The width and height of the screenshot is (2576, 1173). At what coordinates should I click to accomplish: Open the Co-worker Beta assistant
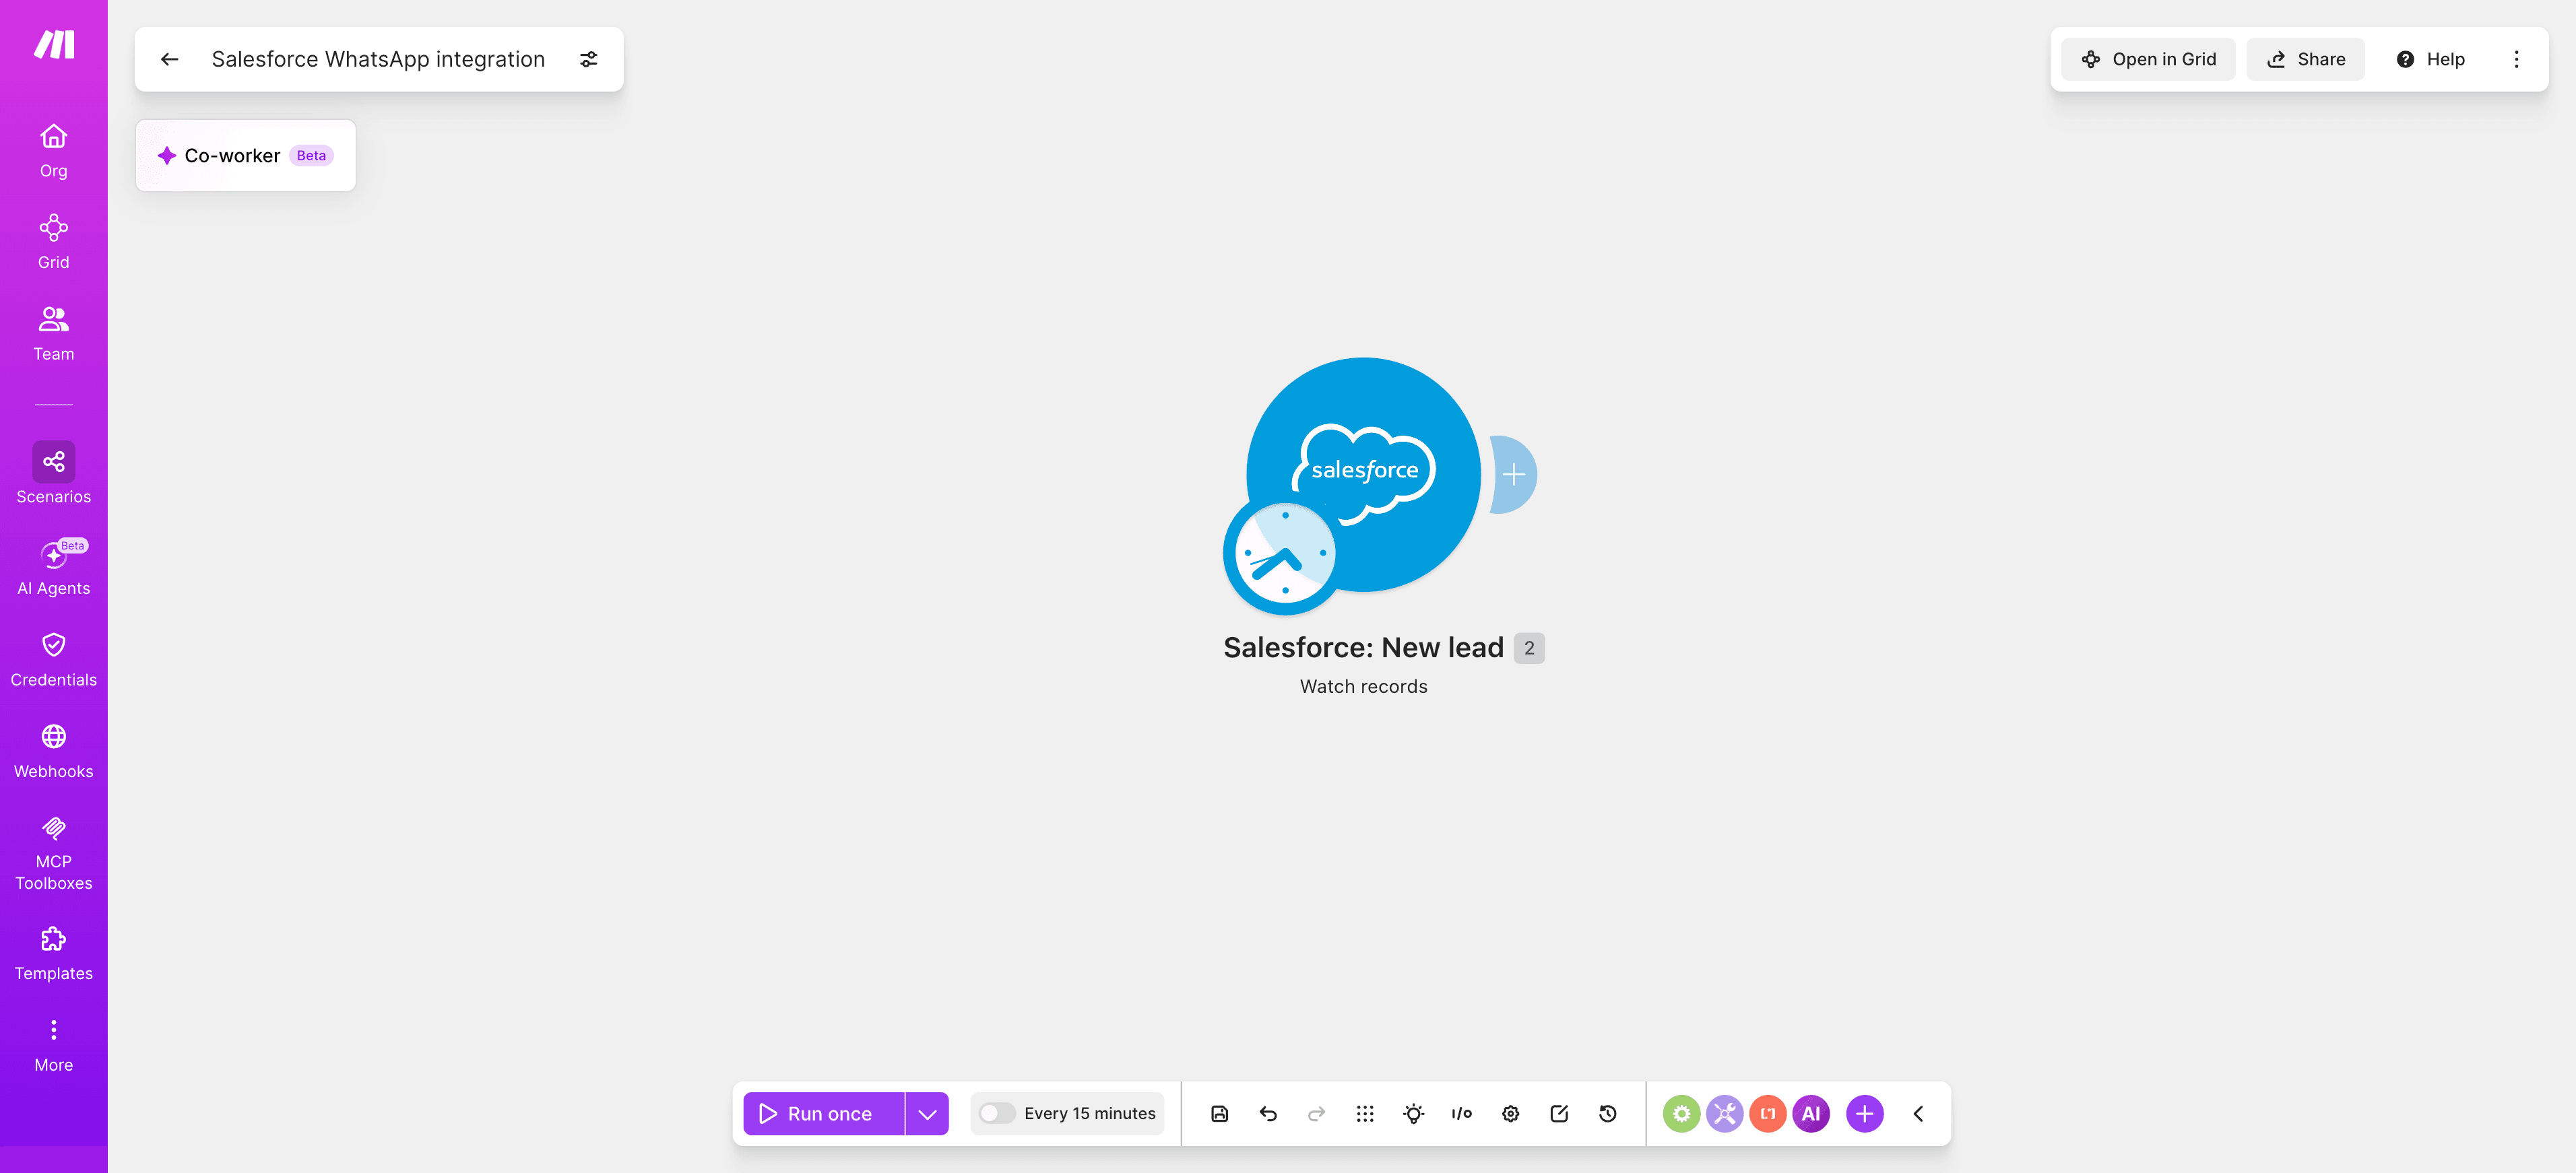coord(246,155)
